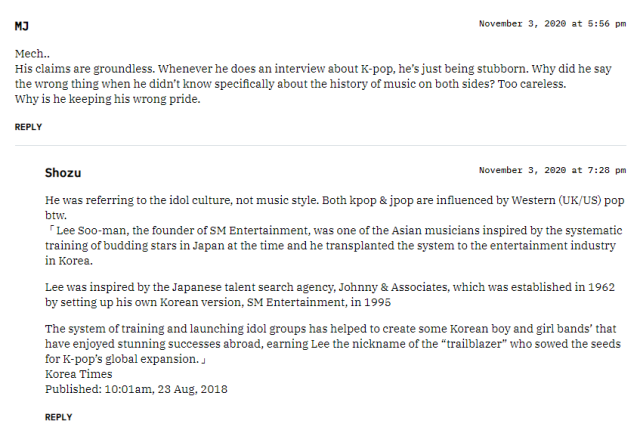Reply to Shozu's comment

(58, 417)
